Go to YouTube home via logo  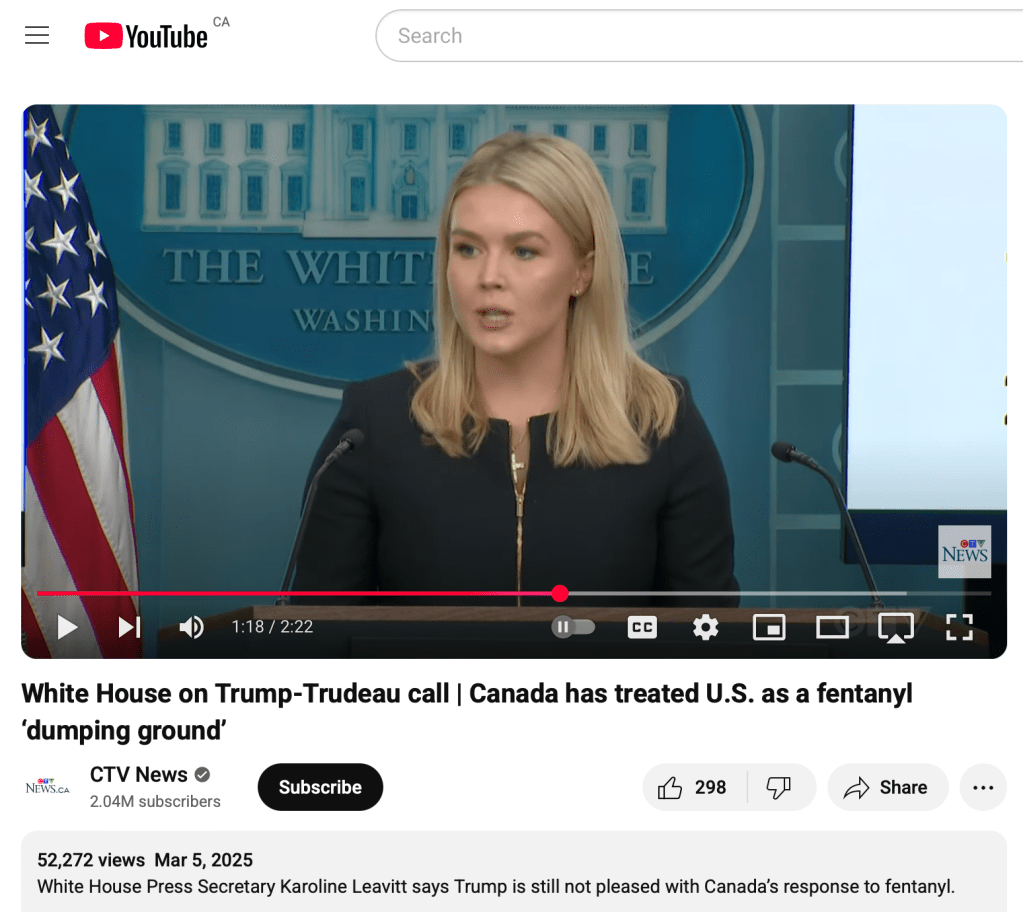146,36
